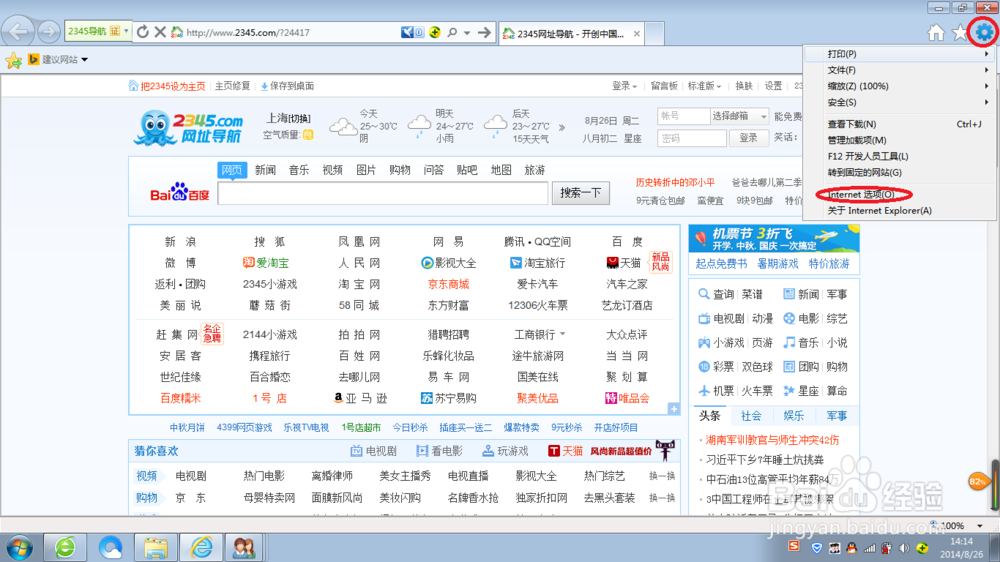
Task: Click the 上海[切换] city switch link
Action: pos(288,118)
